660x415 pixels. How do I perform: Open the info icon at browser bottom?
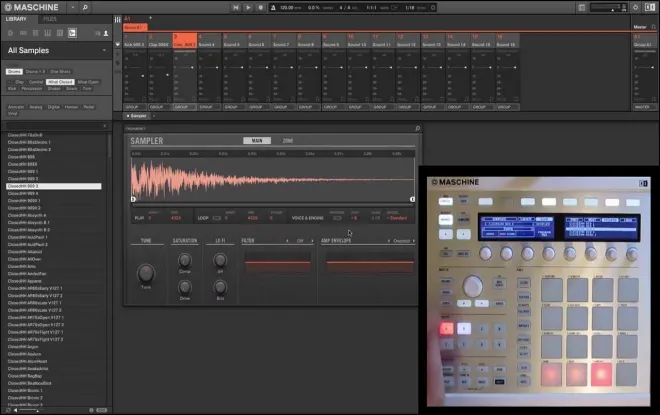pyautogui.click(x=91, y=410)
